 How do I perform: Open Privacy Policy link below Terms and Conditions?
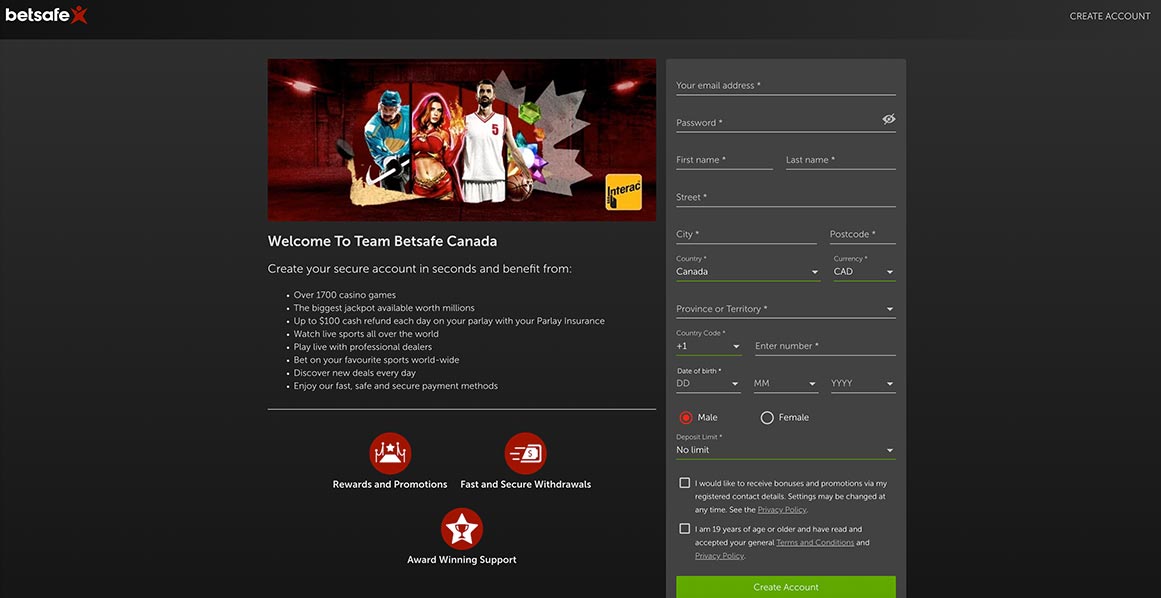click(719, 556)
